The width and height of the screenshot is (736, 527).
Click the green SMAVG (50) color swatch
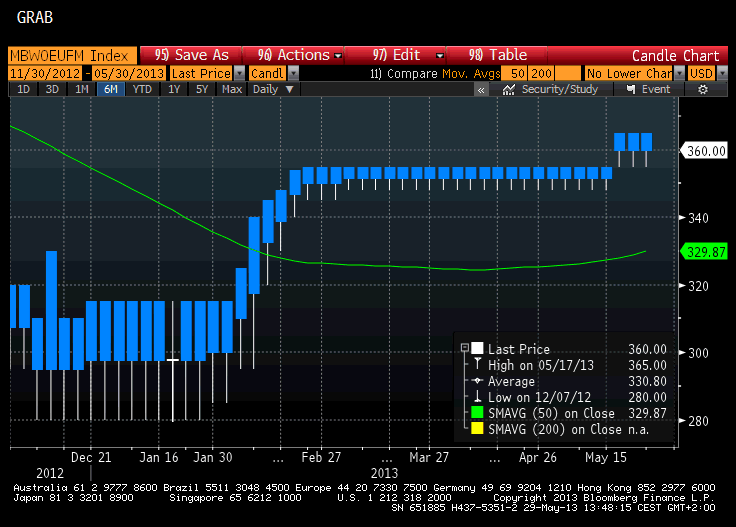coord(477,413)
